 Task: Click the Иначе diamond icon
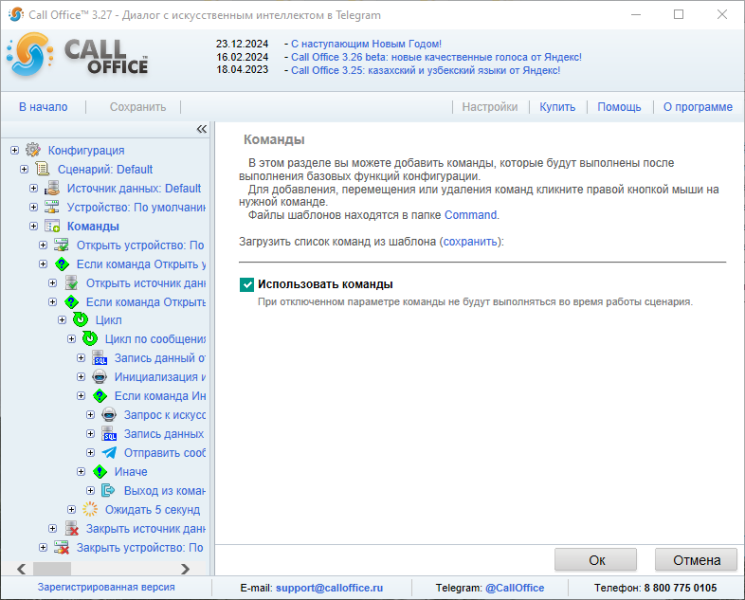[x=100, y=471]
